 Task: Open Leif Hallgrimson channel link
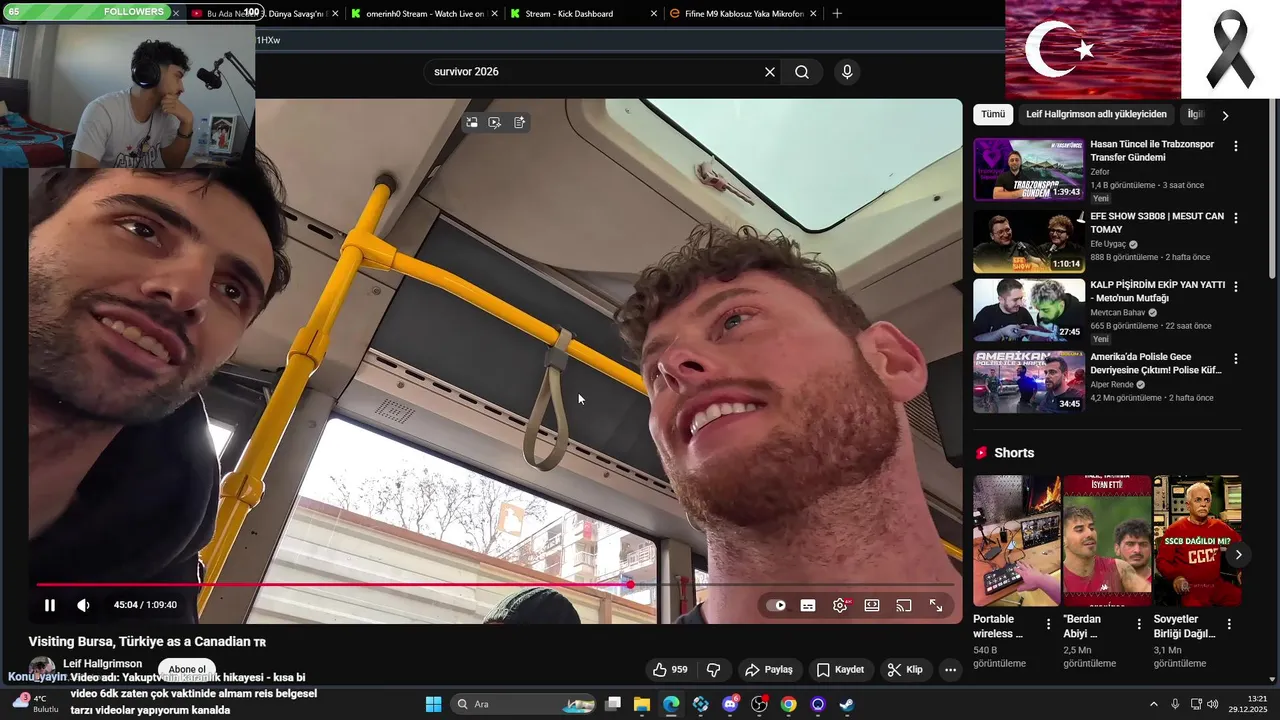[102, 663]
